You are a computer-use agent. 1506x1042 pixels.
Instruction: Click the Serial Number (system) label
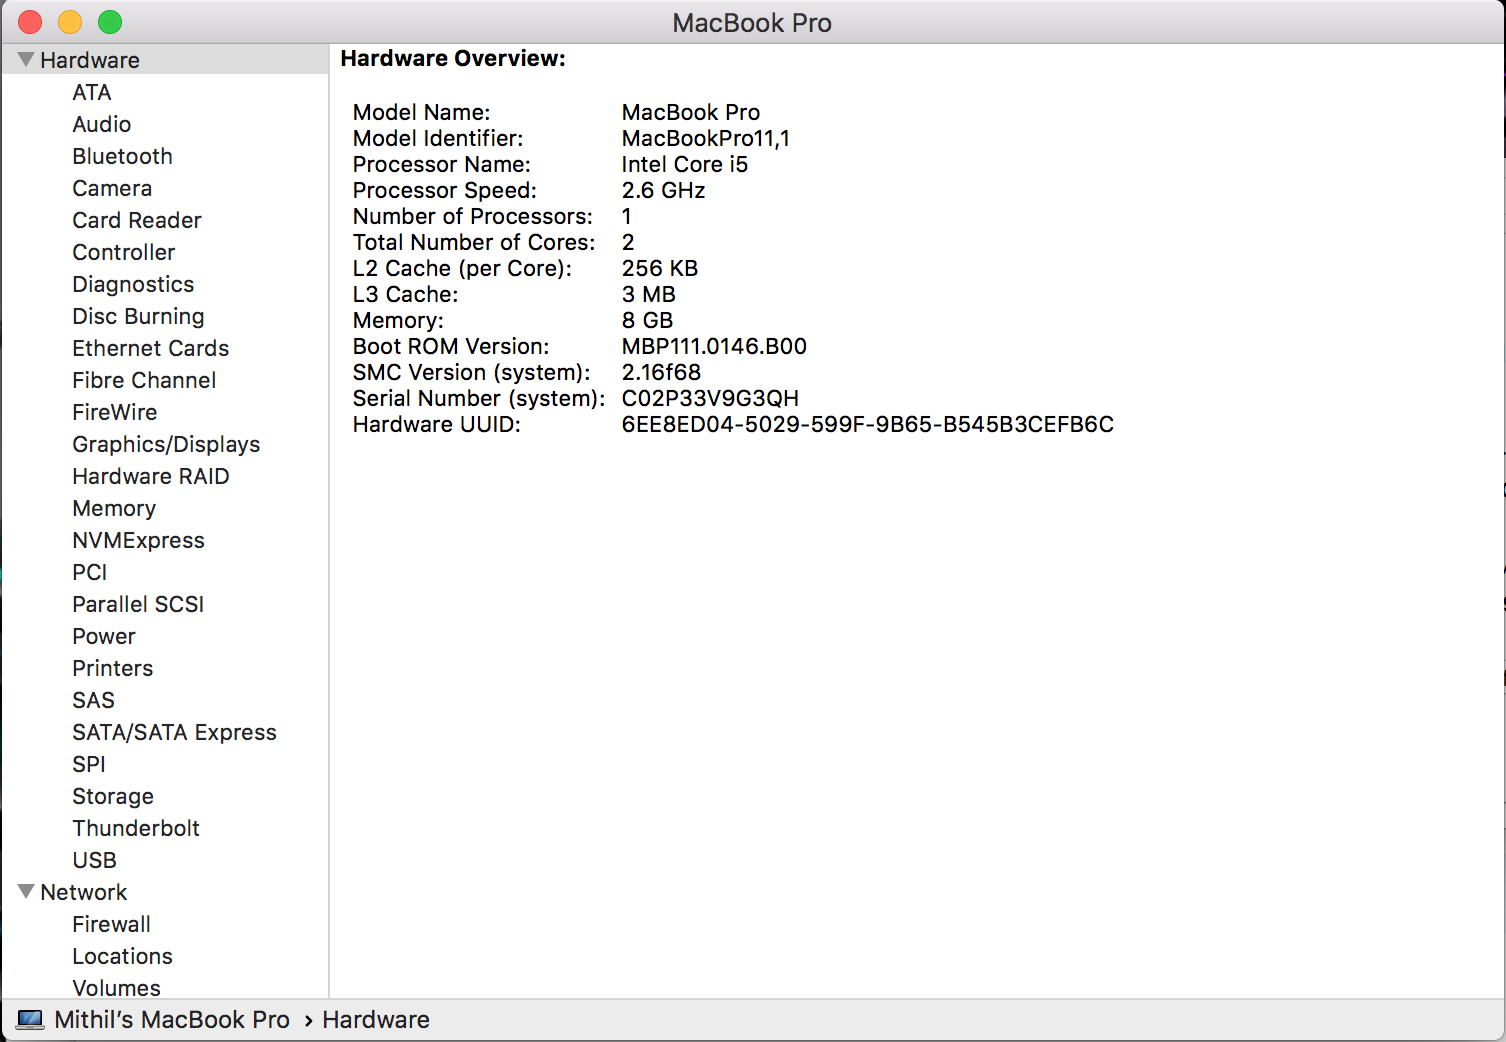[x=479, y=398]
